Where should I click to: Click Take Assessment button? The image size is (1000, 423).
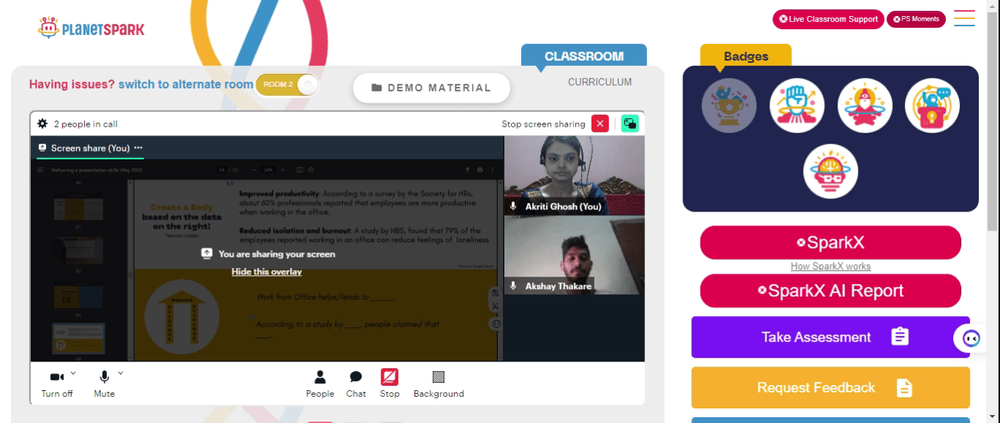pyautogui.click(x=830, y=337)
